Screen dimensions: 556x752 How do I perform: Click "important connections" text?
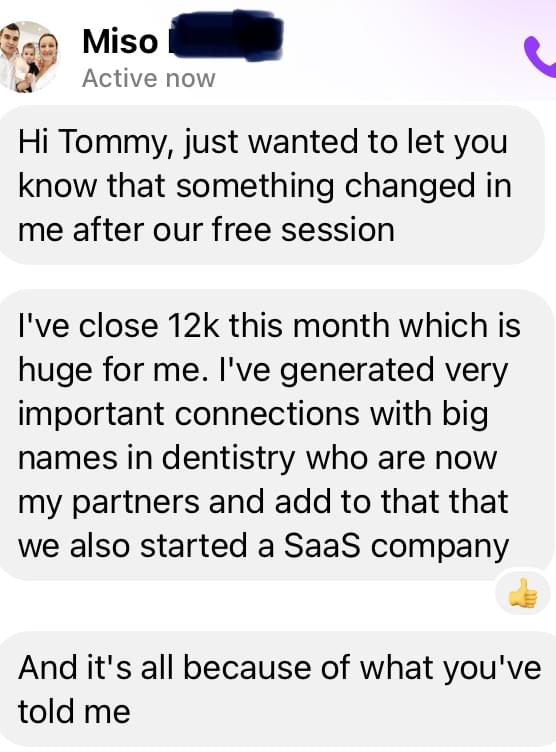point(189,413)
